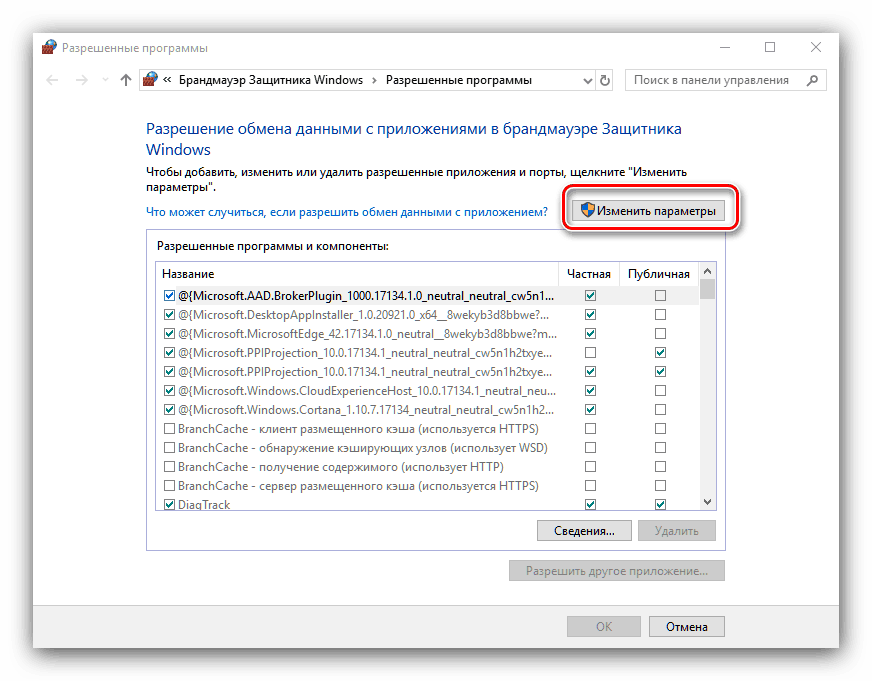Maximize the Разрешенные программы window
Image resolution: width=872 pixels, height=681 pixels.
pyautogui.click(x=770, y=48)
